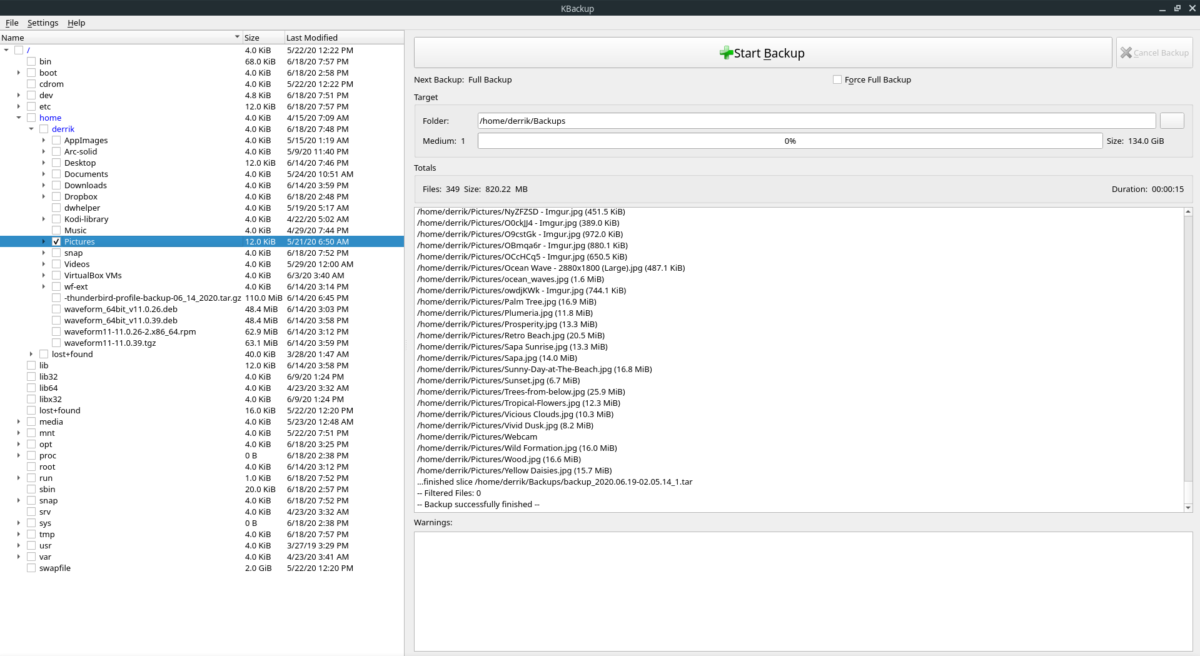Click the sort arrow in Name column header
1200x656 pixels.
coord(237,38)
